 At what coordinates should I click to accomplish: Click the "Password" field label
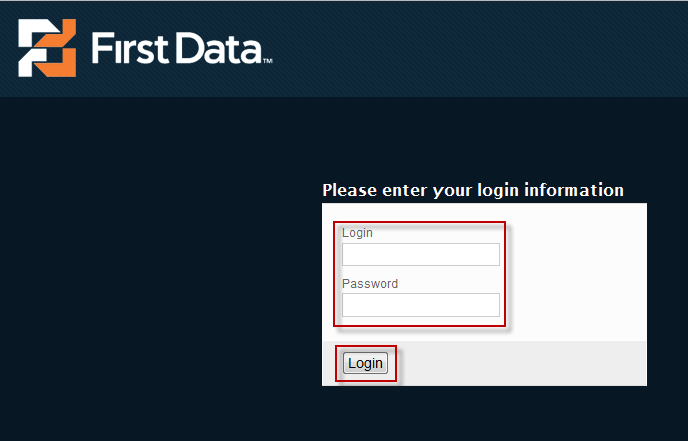370,283
